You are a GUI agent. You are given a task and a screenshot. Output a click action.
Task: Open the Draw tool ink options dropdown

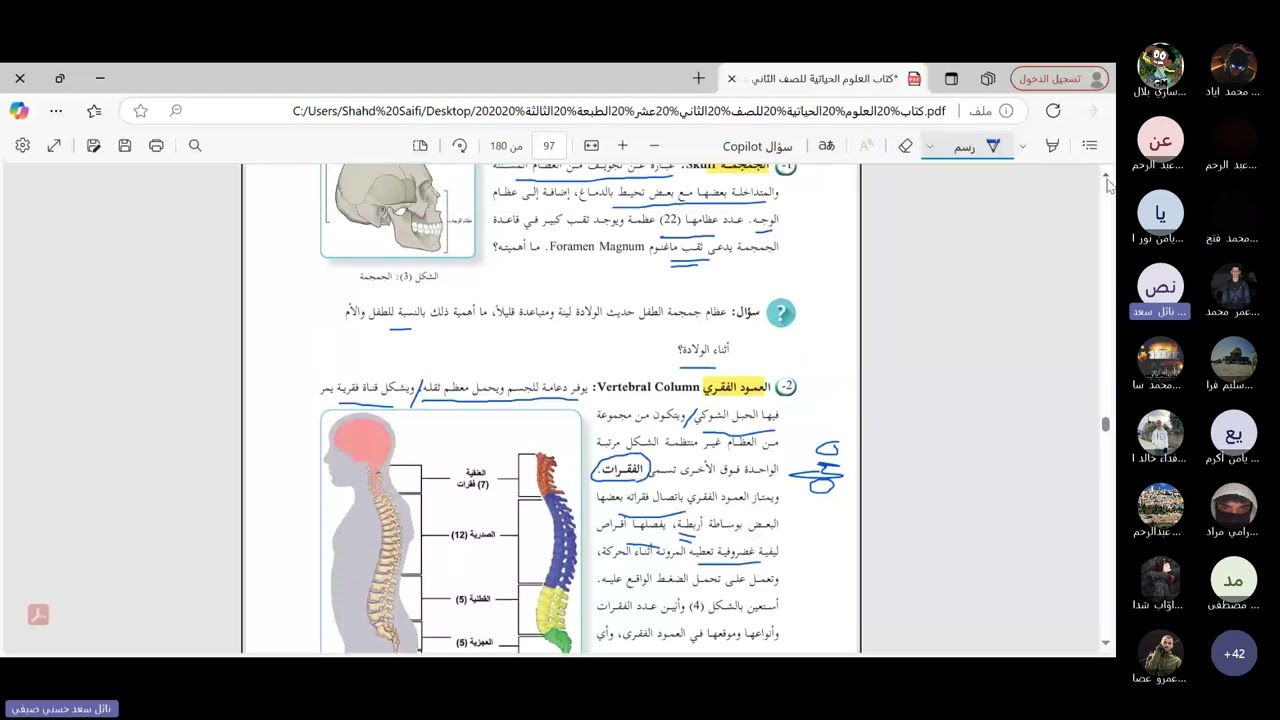(x=929, y=146)
